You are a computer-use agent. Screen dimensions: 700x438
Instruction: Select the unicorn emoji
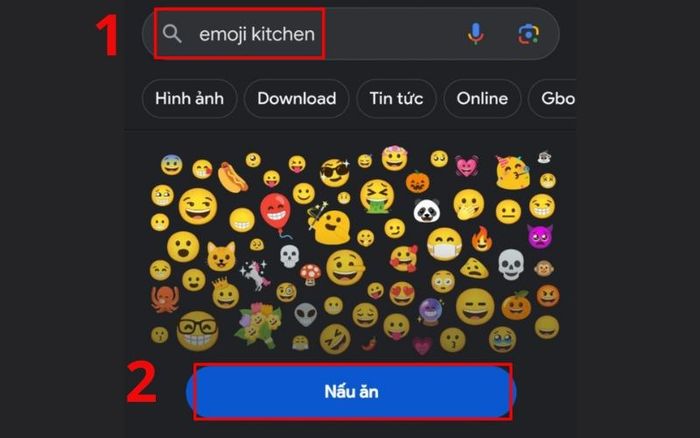pos(255,275)
